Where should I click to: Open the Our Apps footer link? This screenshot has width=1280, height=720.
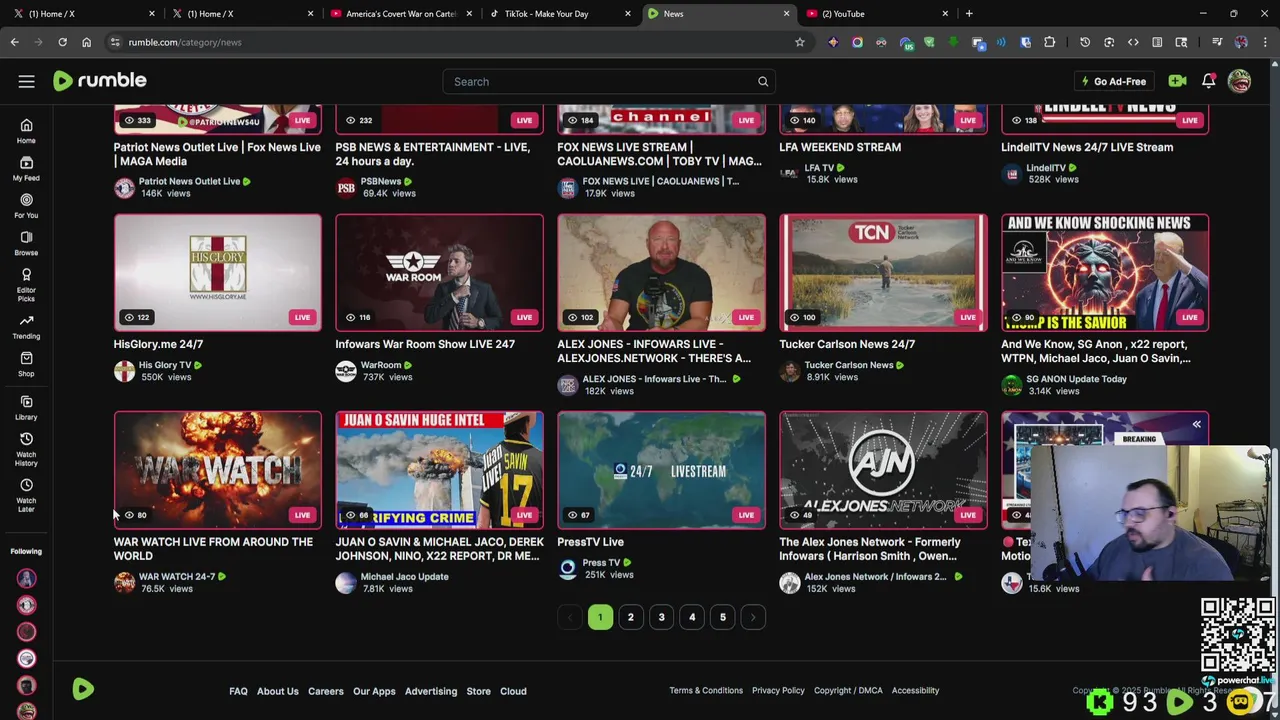[374, 691]
